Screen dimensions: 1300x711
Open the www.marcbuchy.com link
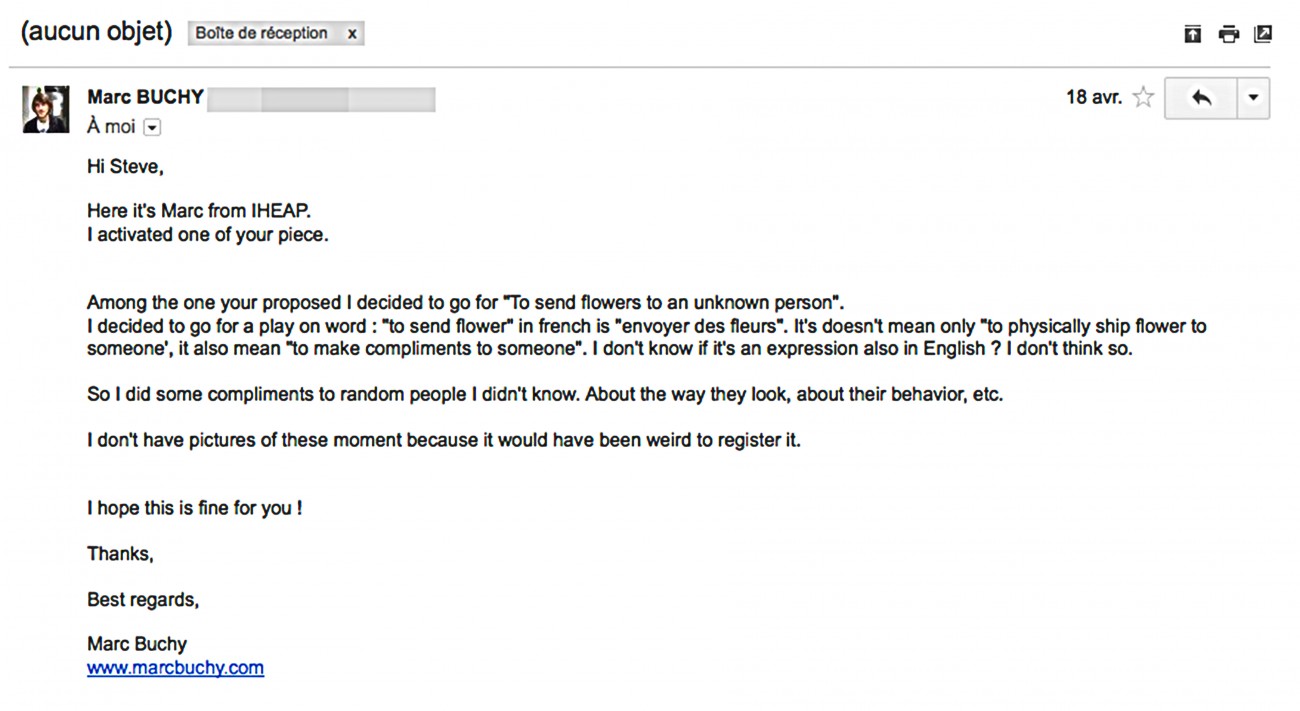[175, 668]
